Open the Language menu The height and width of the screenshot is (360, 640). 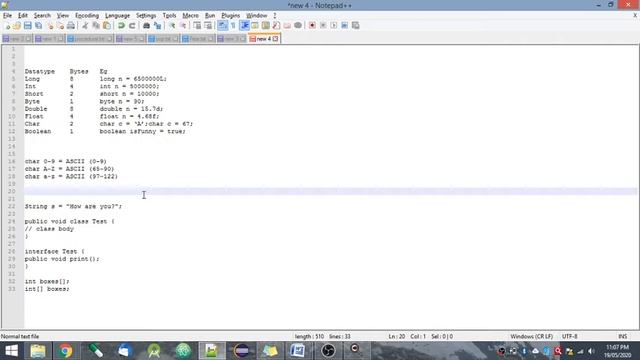click(117, 16)
